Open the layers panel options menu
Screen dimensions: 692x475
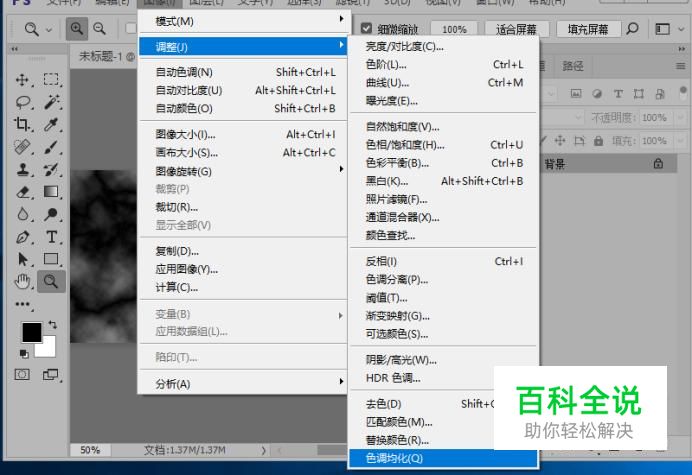coord(681,66)
